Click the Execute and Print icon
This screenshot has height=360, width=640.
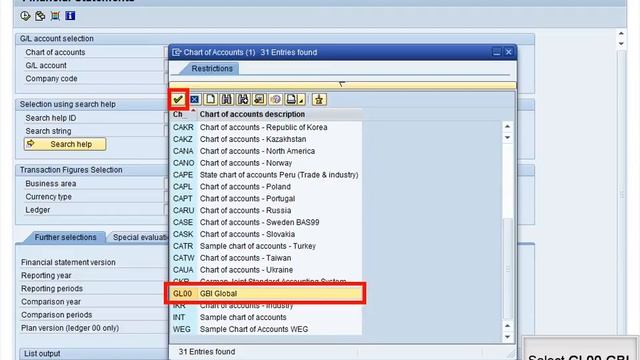pyautogui.click(x=40, y=16)
